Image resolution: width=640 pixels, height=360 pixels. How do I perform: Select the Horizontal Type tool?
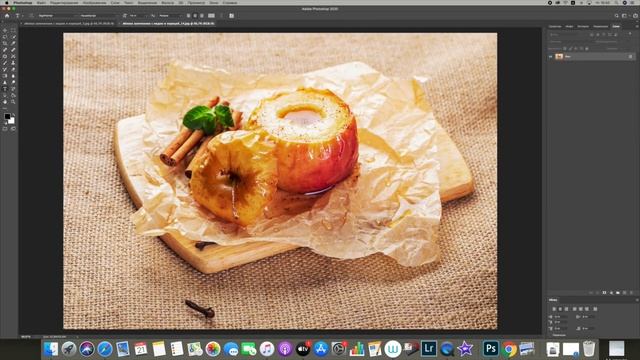4,89
